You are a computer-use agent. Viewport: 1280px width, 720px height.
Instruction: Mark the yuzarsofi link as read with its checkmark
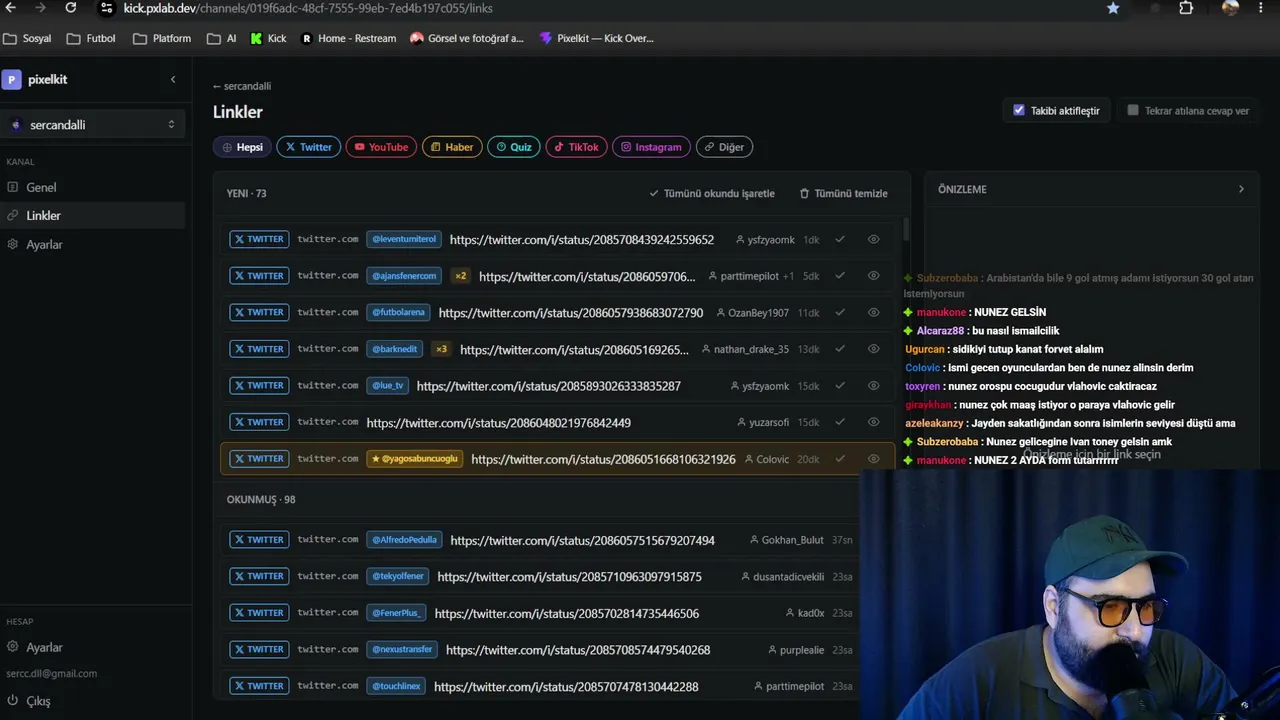(840, 422)
